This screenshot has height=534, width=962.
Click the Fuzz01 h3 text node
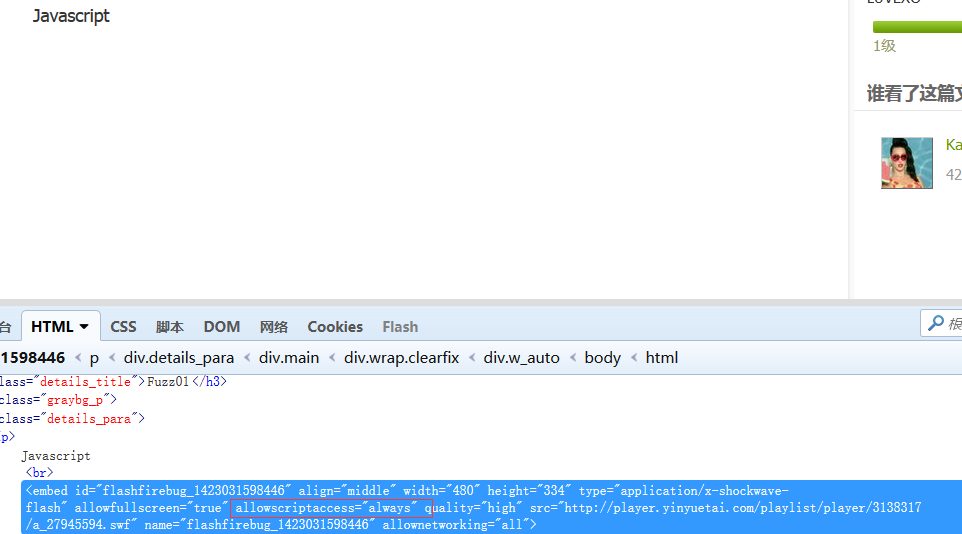pos(168,382)
